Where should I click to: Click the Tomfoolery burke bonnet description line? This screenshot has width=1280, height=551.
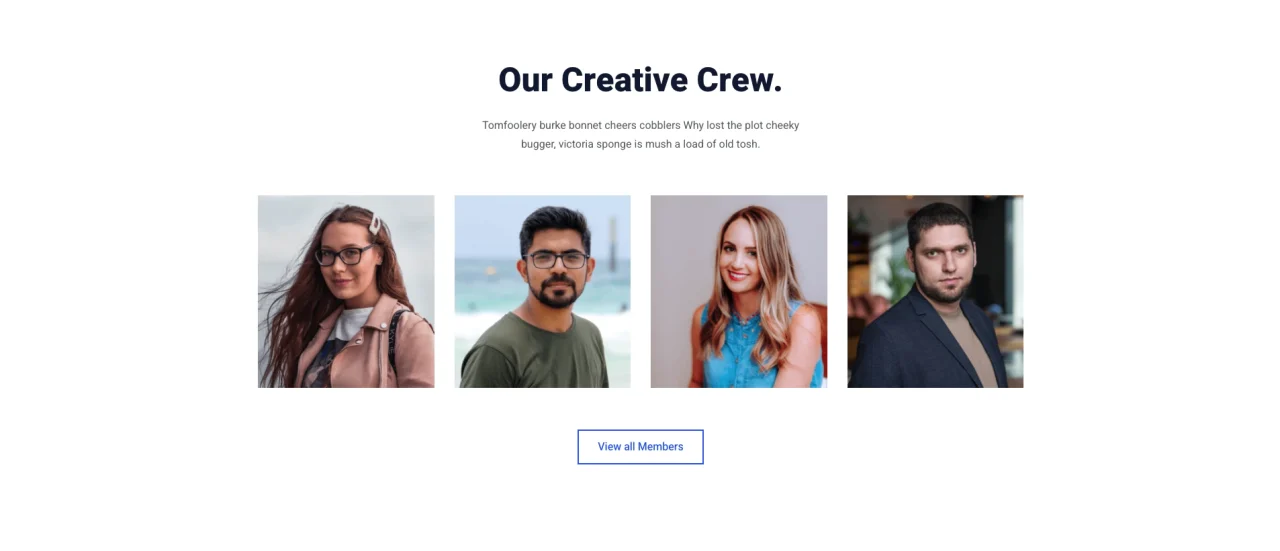(640, 125)
